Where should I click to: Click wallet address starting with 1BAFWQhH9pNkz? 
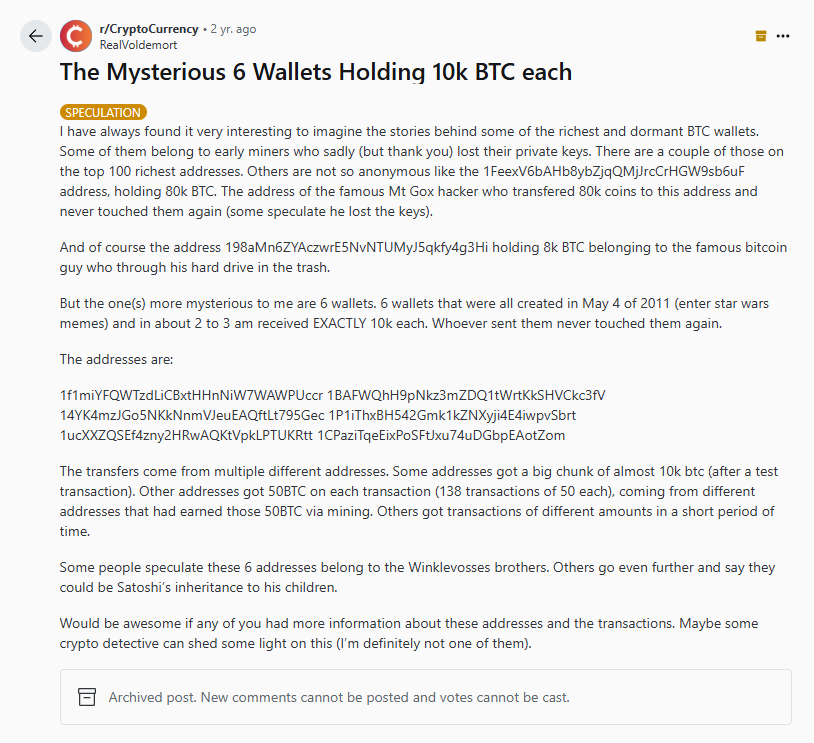click(466, 395)
